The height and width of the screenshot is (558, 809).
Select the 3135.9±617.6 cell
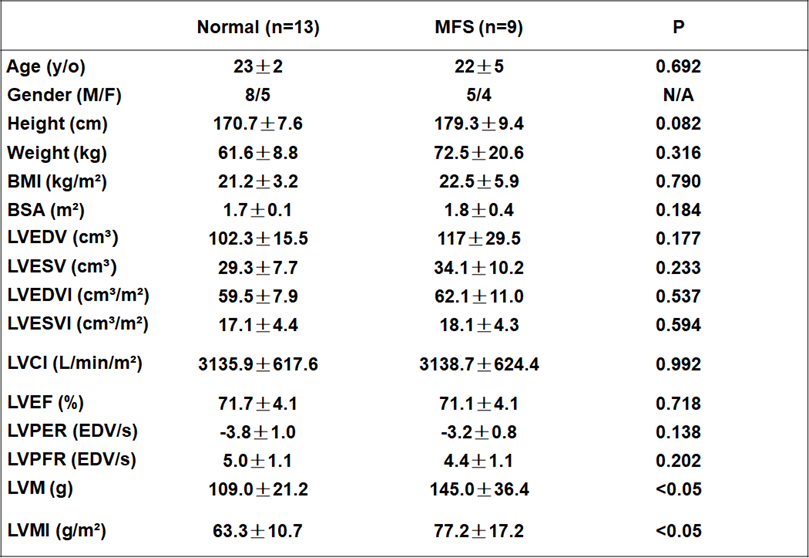point(258,365)
